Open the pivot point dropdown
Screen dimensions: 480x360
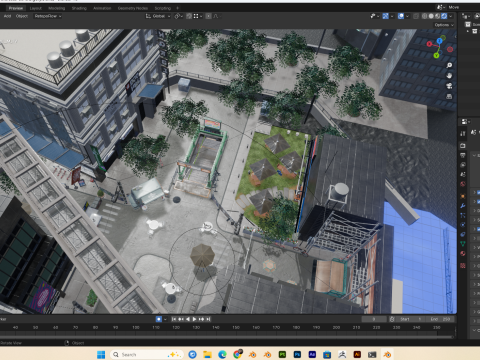tap(179, 16)
